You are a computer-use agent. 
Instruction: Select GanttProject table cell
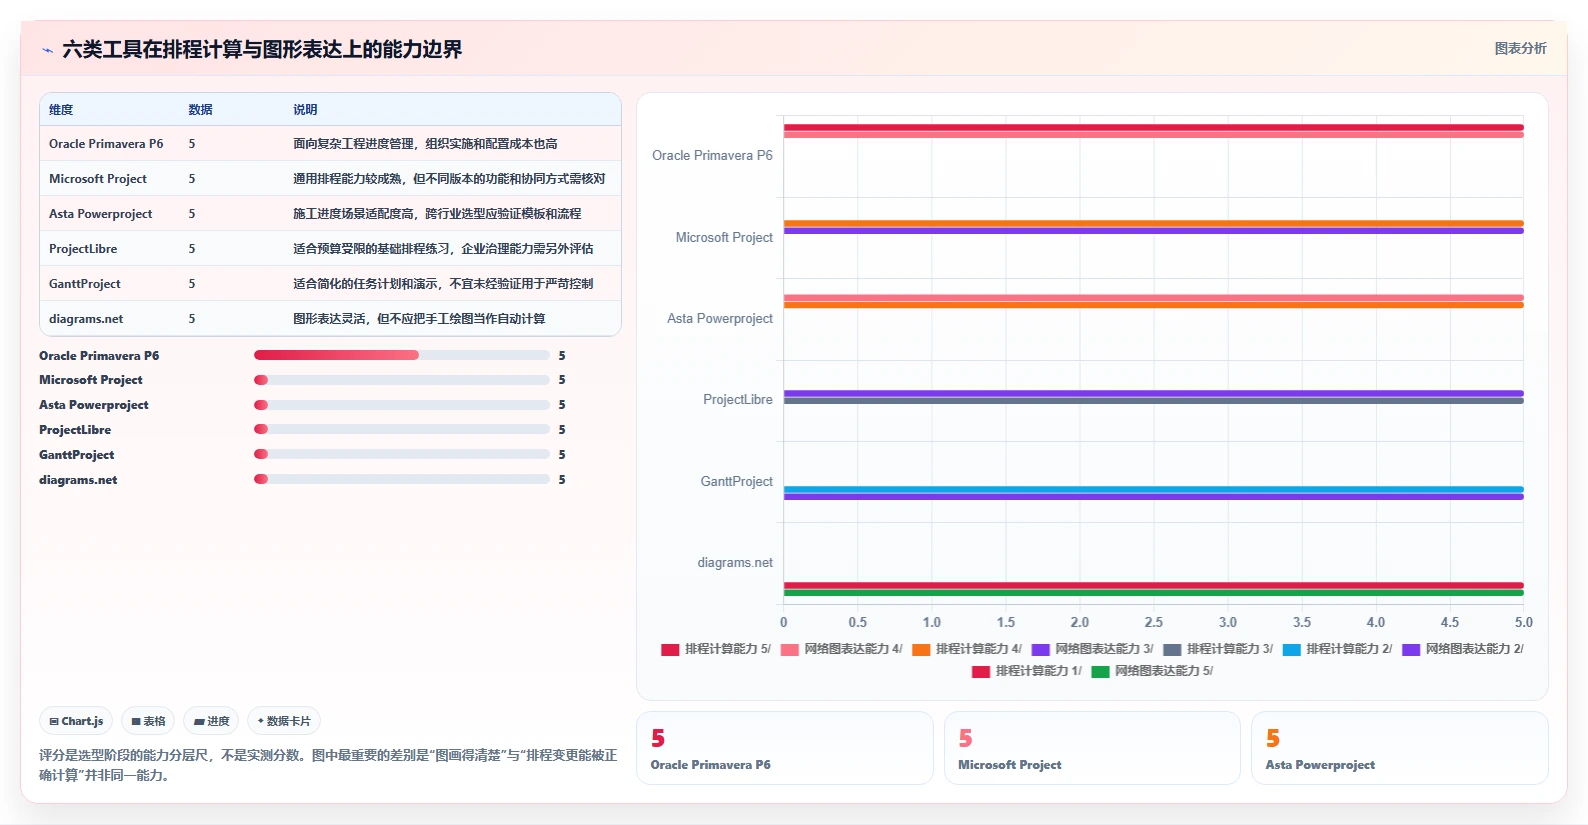(x=85, y=284)
